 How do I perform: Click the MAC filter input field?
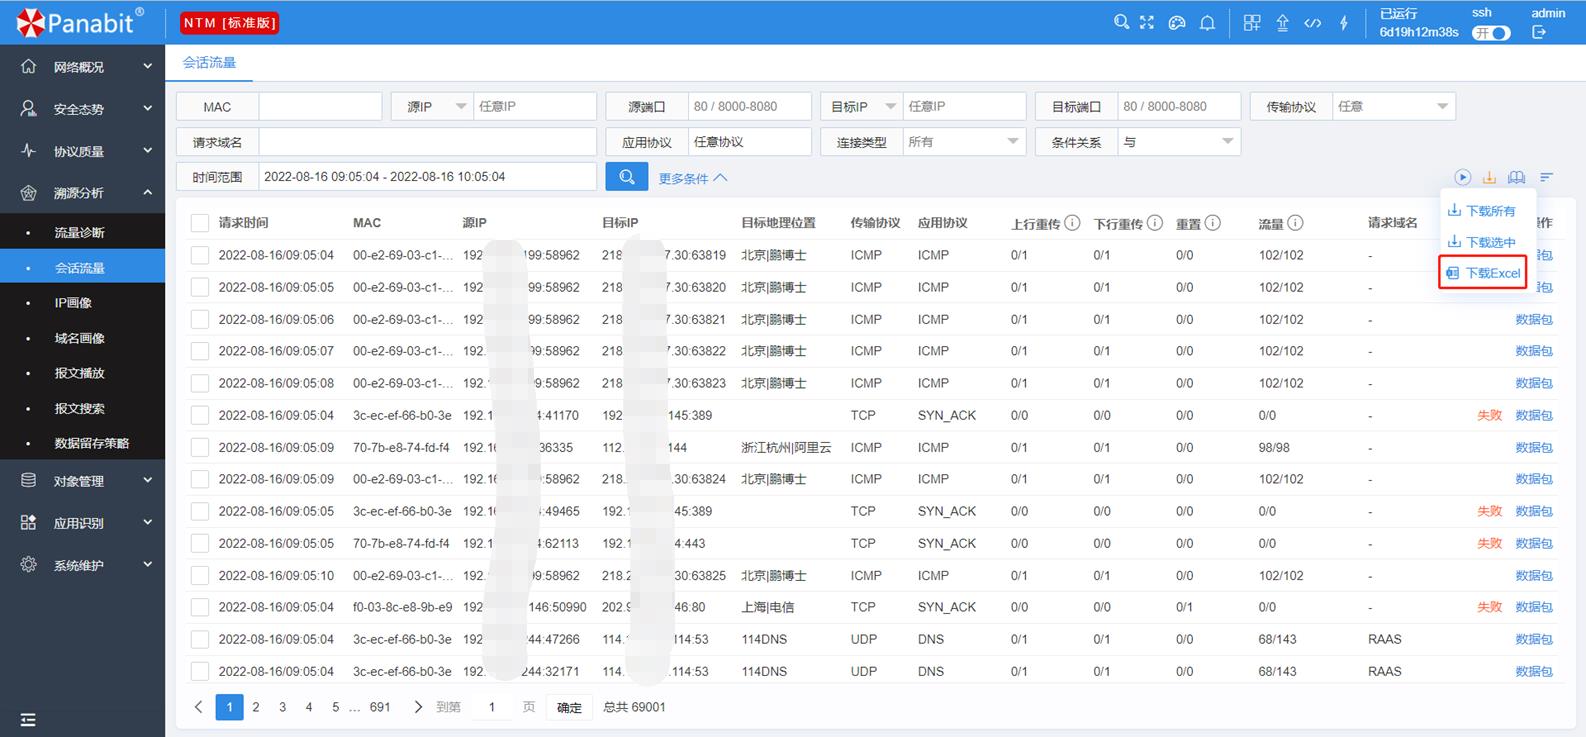coord(320,106)
